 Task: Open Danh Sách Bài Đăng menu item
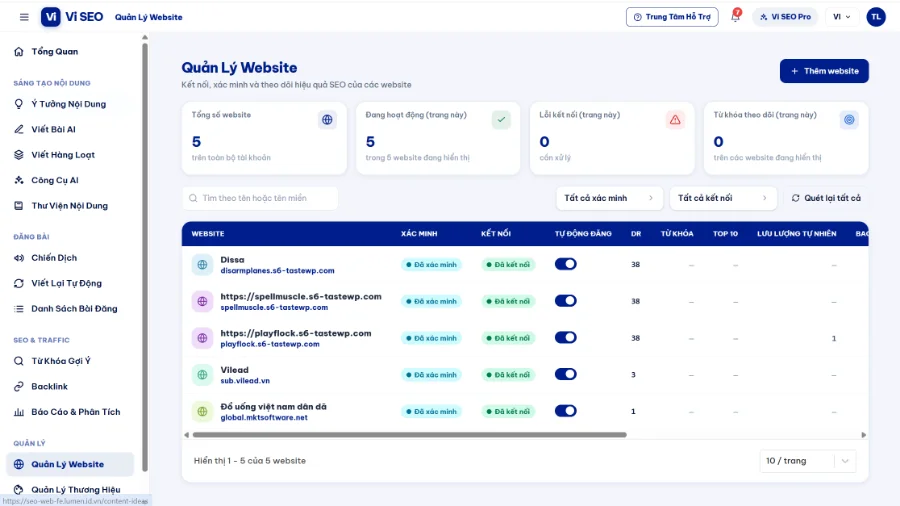(70, 309)
